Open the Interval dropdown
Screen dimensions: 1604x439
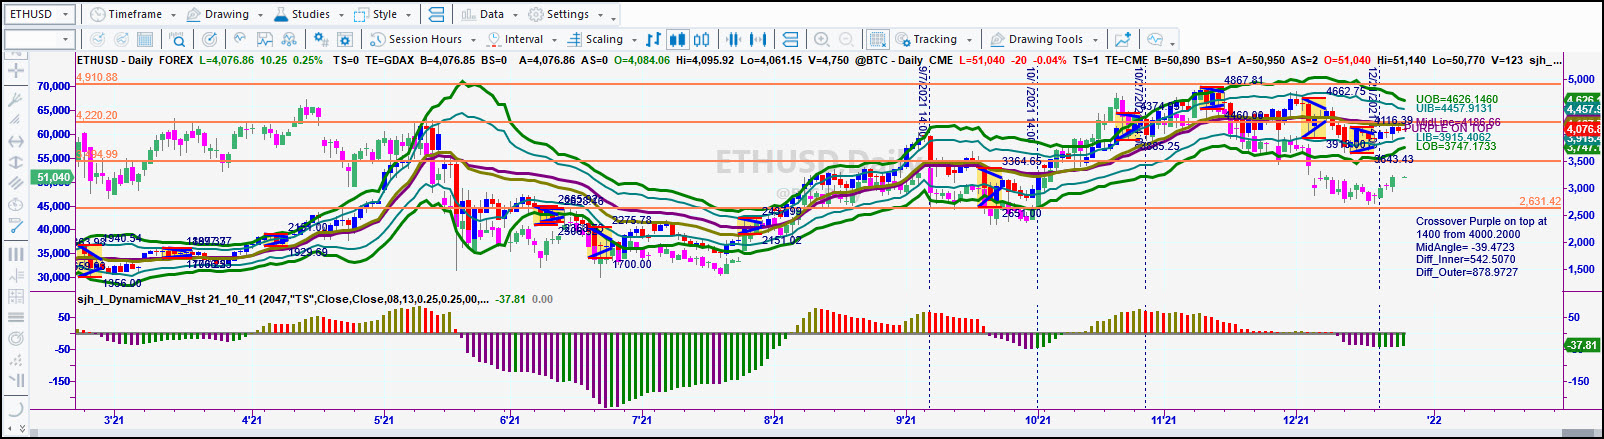[522, 39]
